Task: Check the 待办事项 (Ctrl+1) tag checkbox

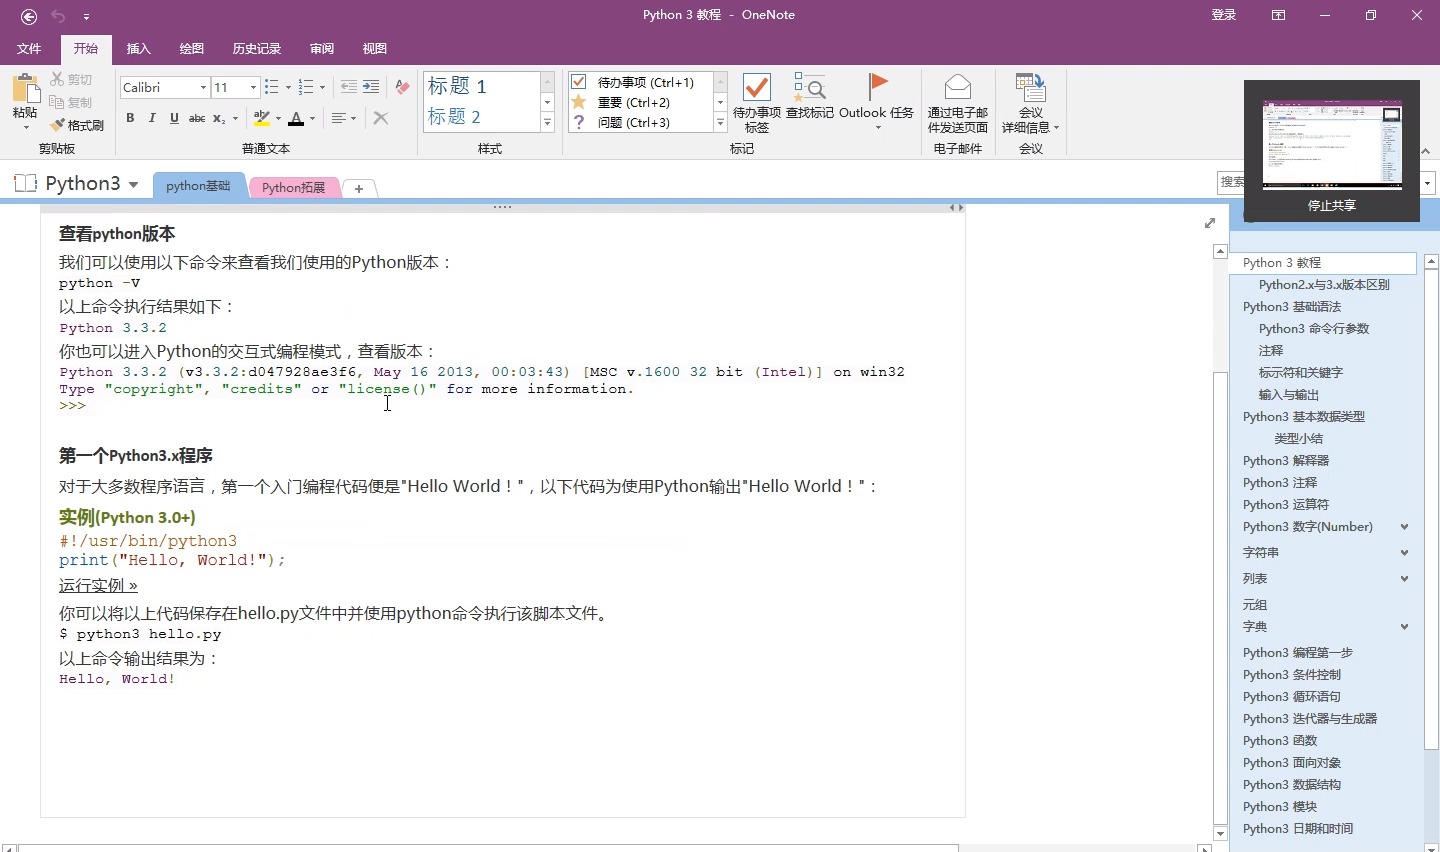Action: tap(579, 82)
